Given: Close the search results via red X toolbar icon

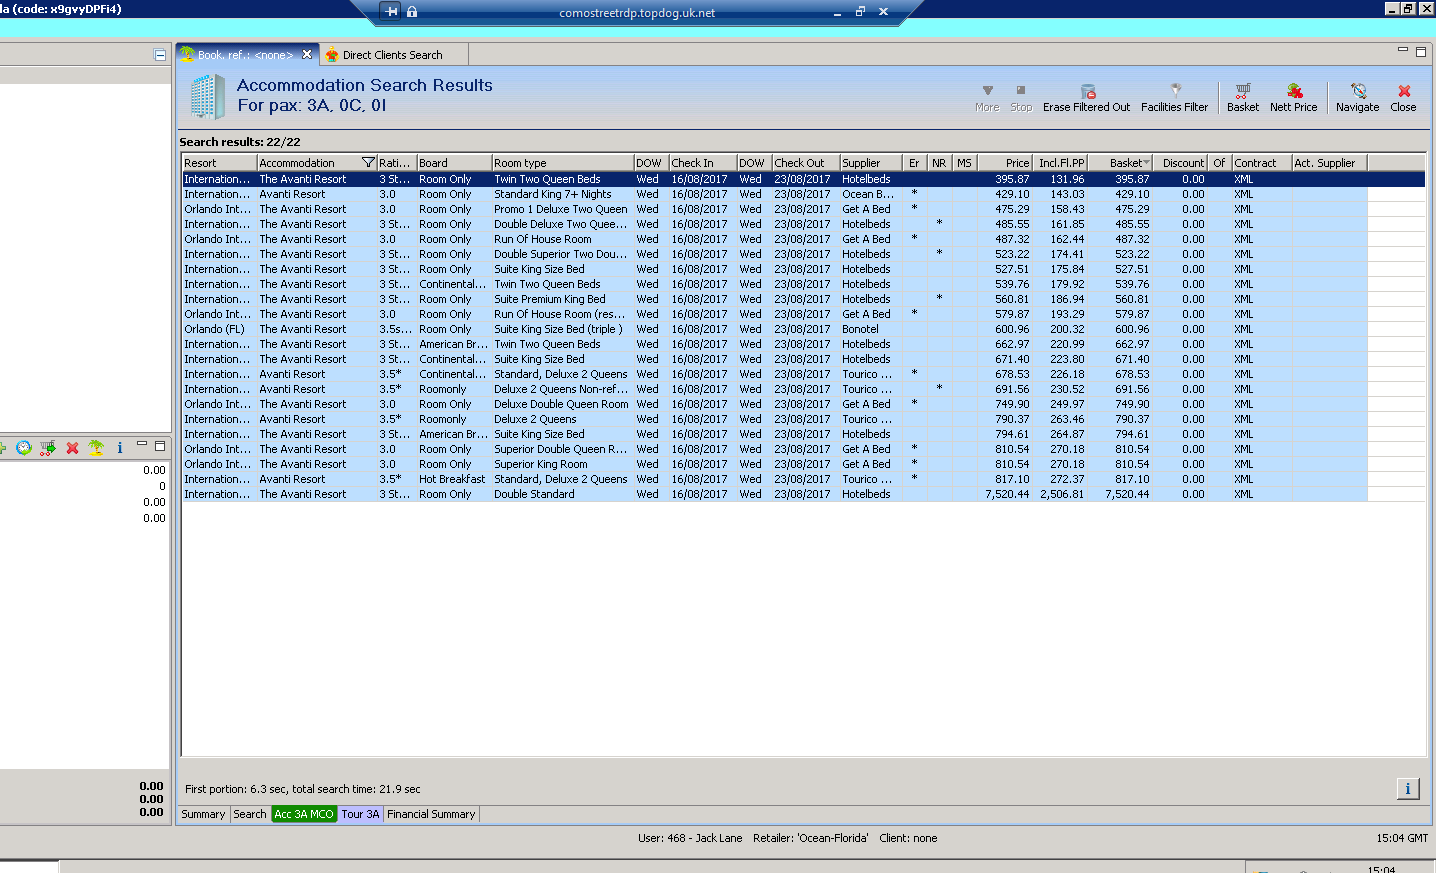Looking at the screenshot, I should (x=1404, y=91).
